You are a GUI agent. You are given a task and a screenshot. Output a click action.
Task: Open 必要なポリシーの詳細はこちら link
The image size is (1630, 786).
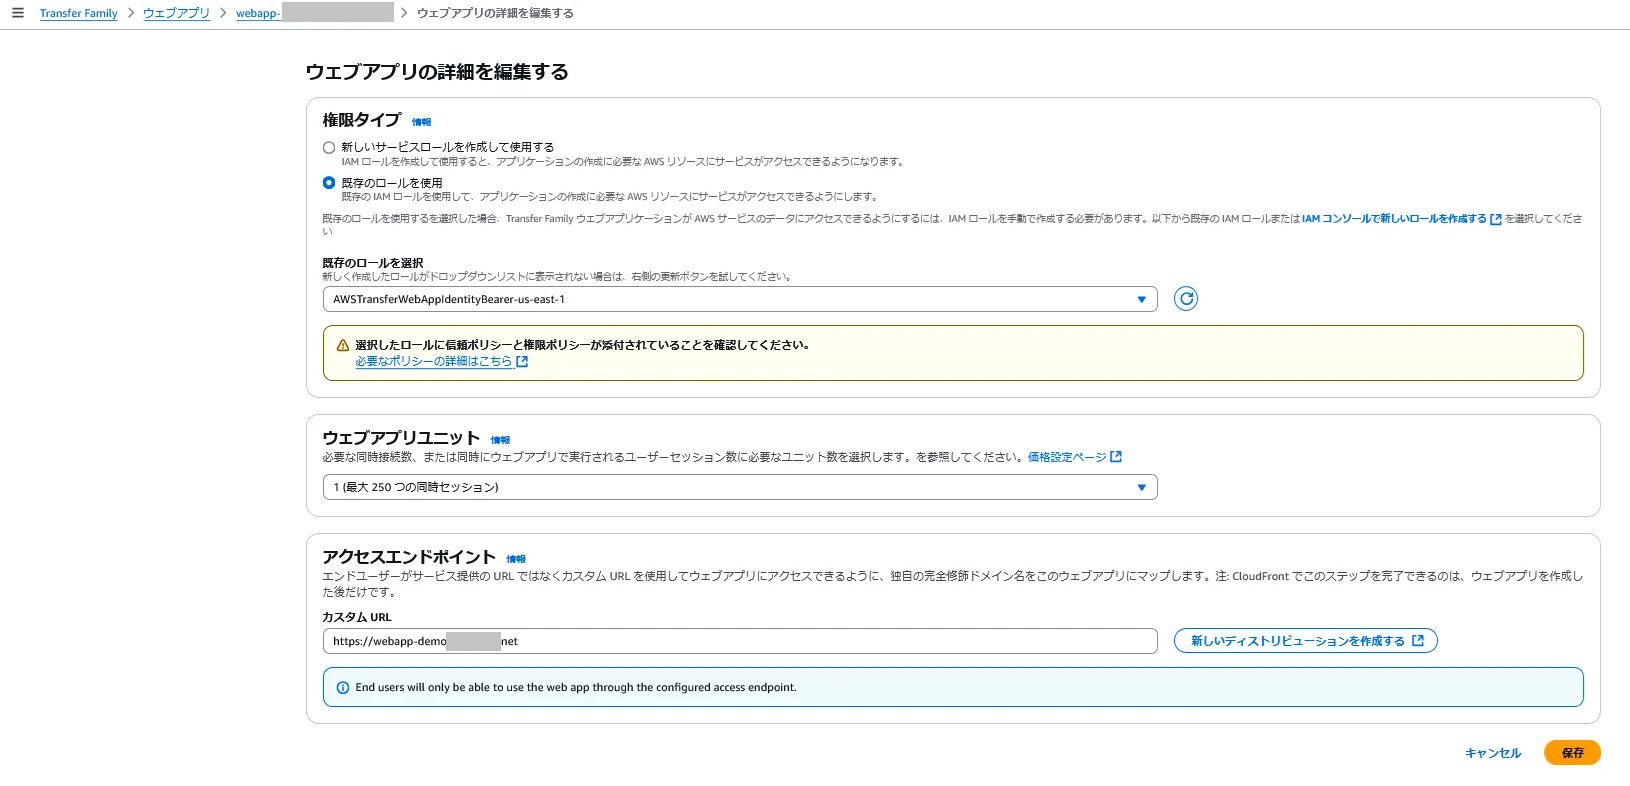point(434,361)
